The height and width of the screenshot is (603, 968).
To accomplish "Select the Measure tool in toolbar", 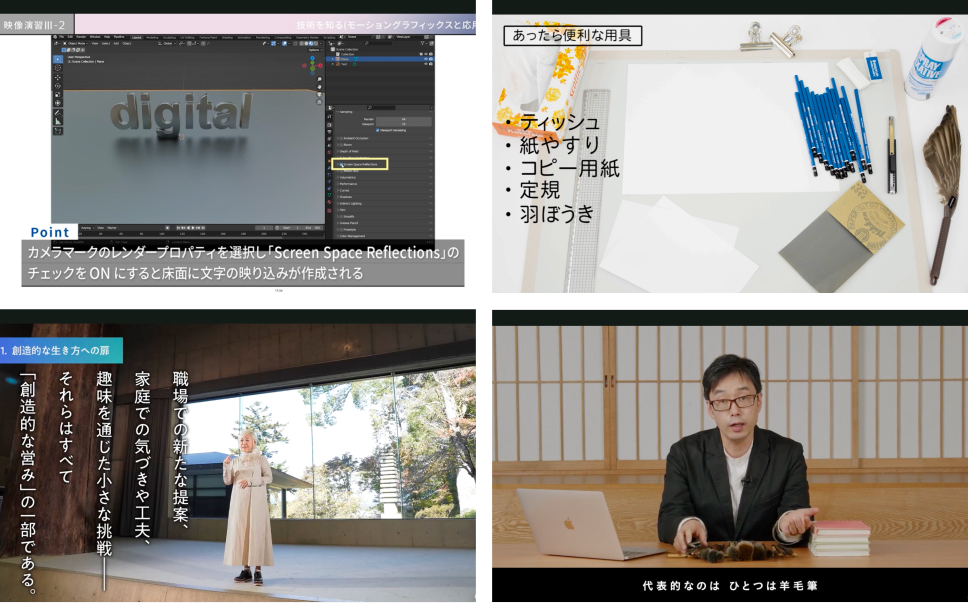I will tap(57, 121).
